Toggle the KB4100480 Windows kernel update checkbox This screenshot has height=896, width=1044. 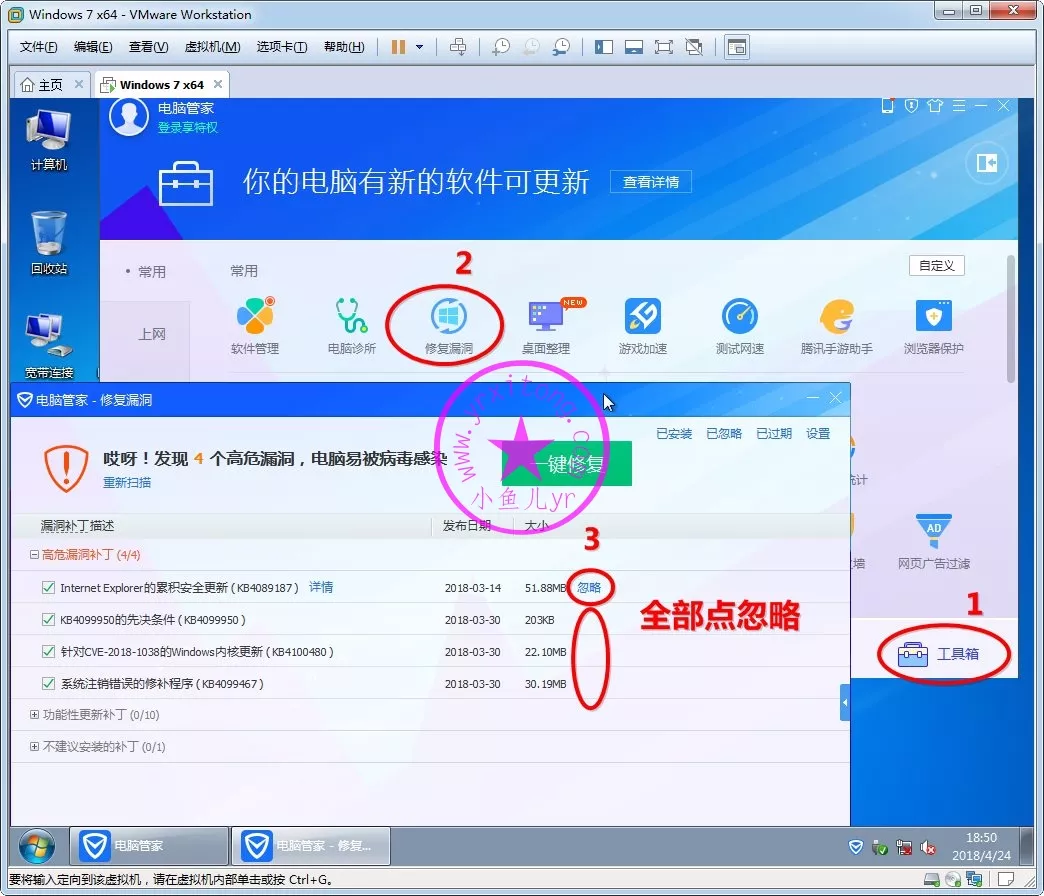point(48,652)
